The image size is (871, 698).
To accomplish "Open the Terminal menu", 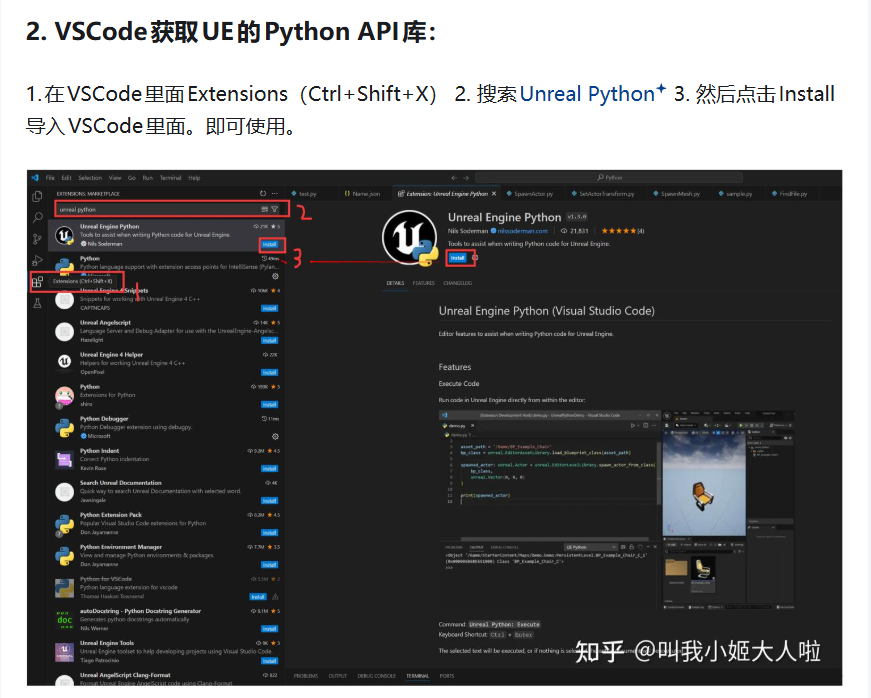I will coord(171,178).
